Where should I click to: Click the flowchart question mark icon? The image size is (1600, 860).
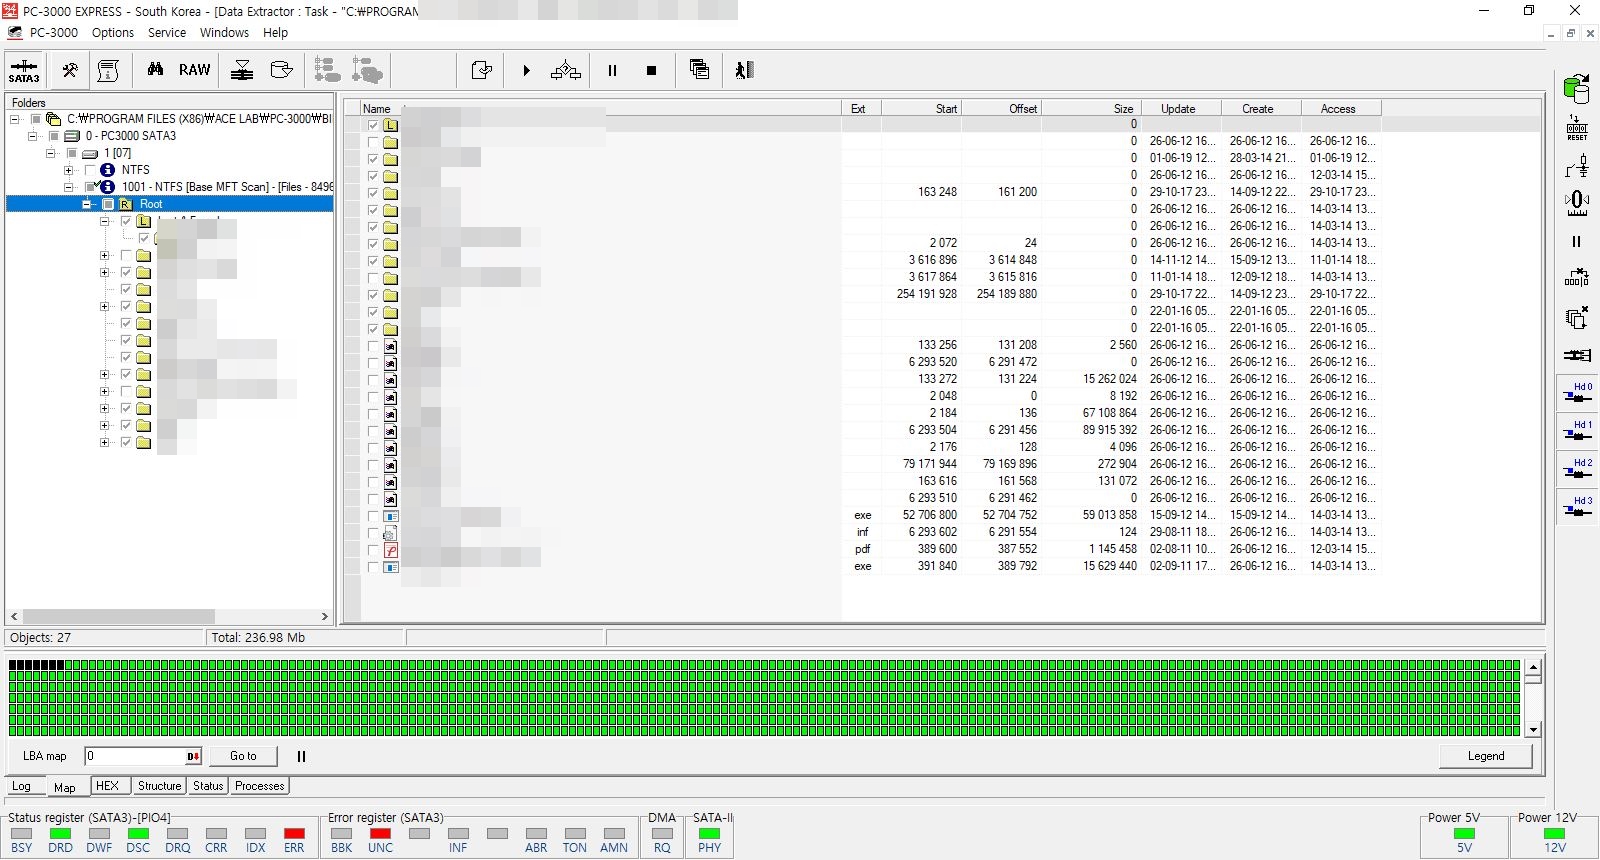pyautogui.click(x=566, y=70)
